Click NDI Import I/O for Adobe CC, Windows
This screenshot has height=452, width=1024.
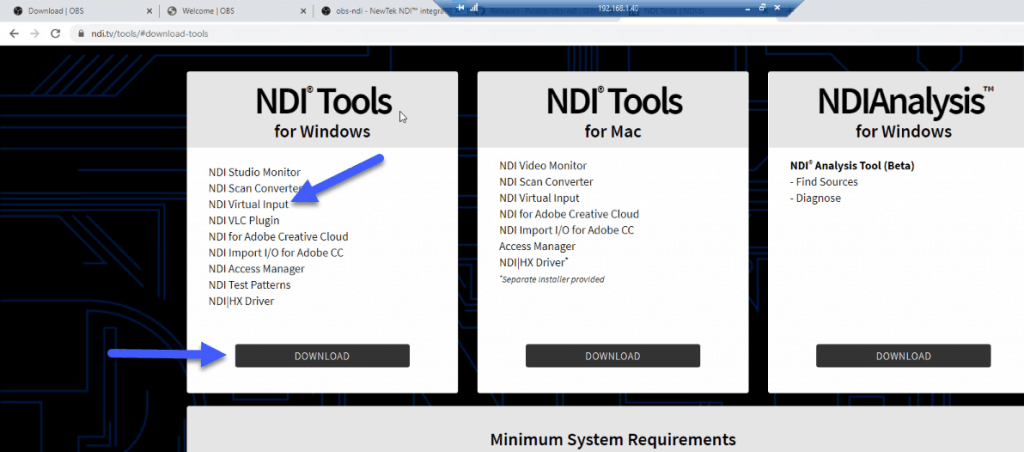tap(276, 253)
